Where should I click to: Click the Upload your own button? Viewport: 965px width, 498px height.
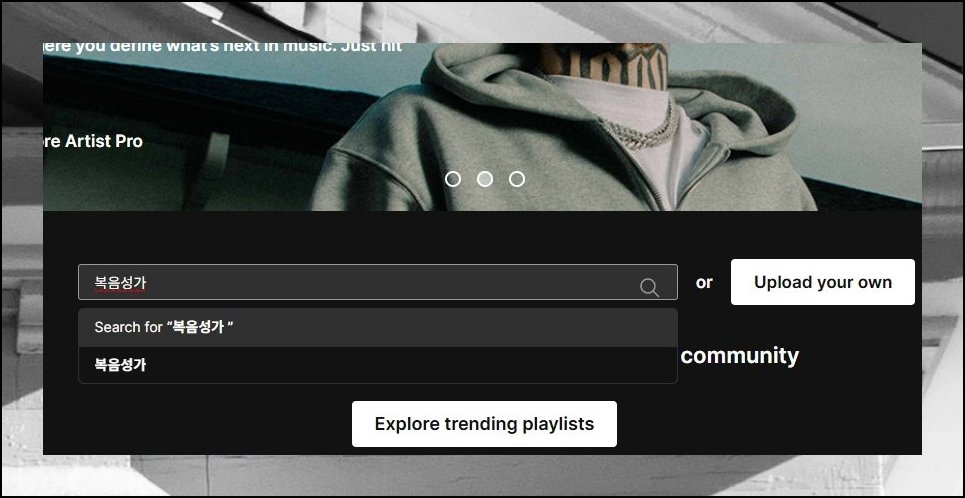822,282
